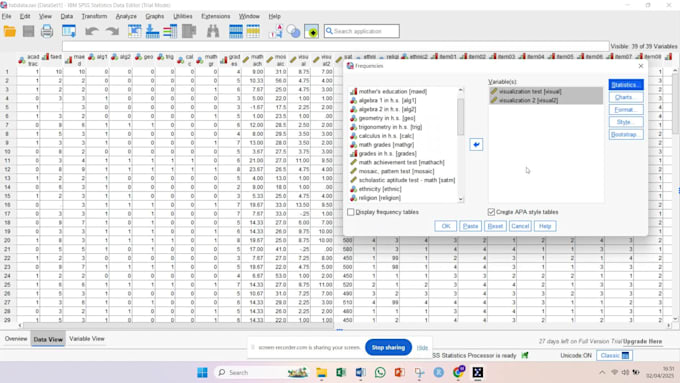The height and width of the screenshot is (383, 680).
Task: Show hidden system tray icons chevron
Action: tap(602, 372)
